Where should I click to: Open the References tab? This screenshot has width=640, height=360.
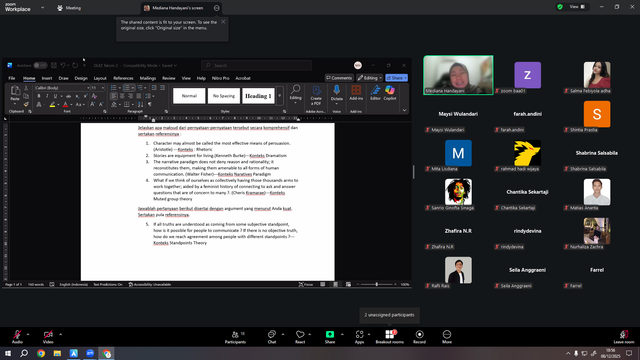123,78
